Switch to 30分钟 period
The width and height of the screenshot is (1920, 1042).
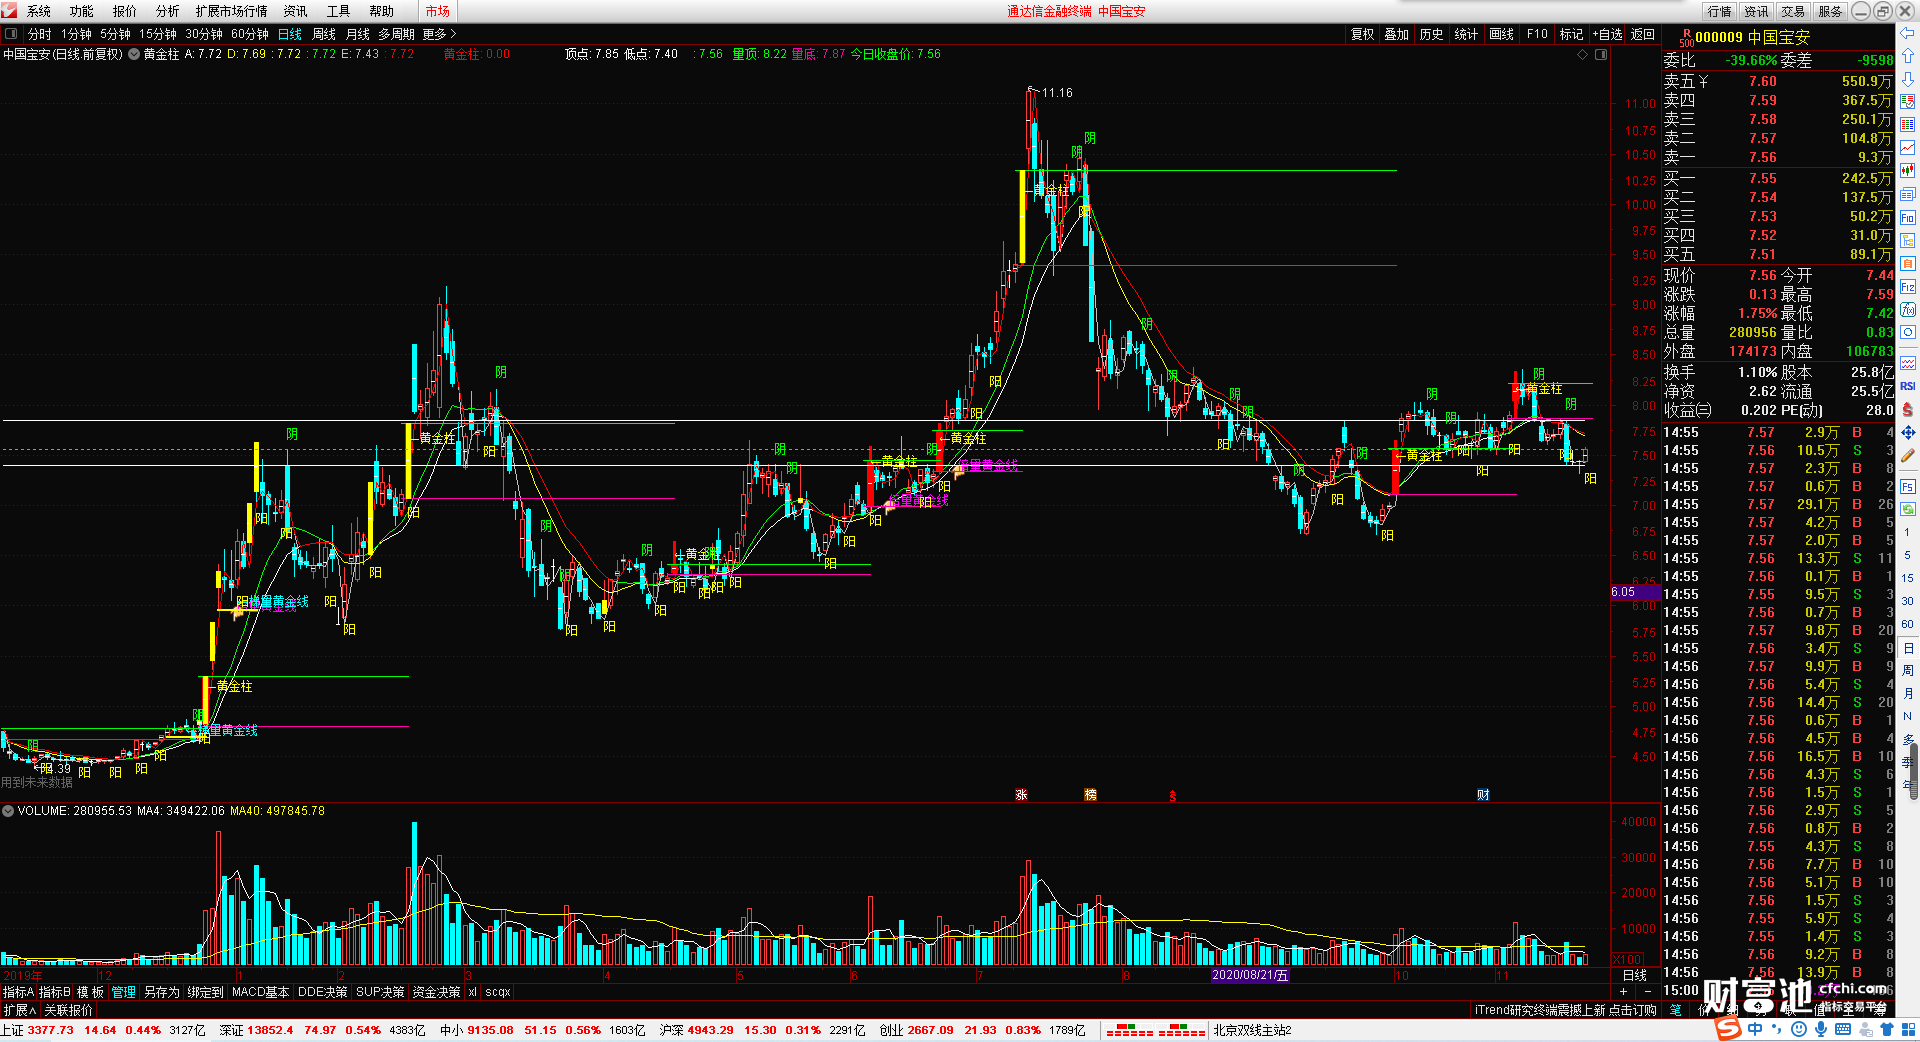pos(204,34)
